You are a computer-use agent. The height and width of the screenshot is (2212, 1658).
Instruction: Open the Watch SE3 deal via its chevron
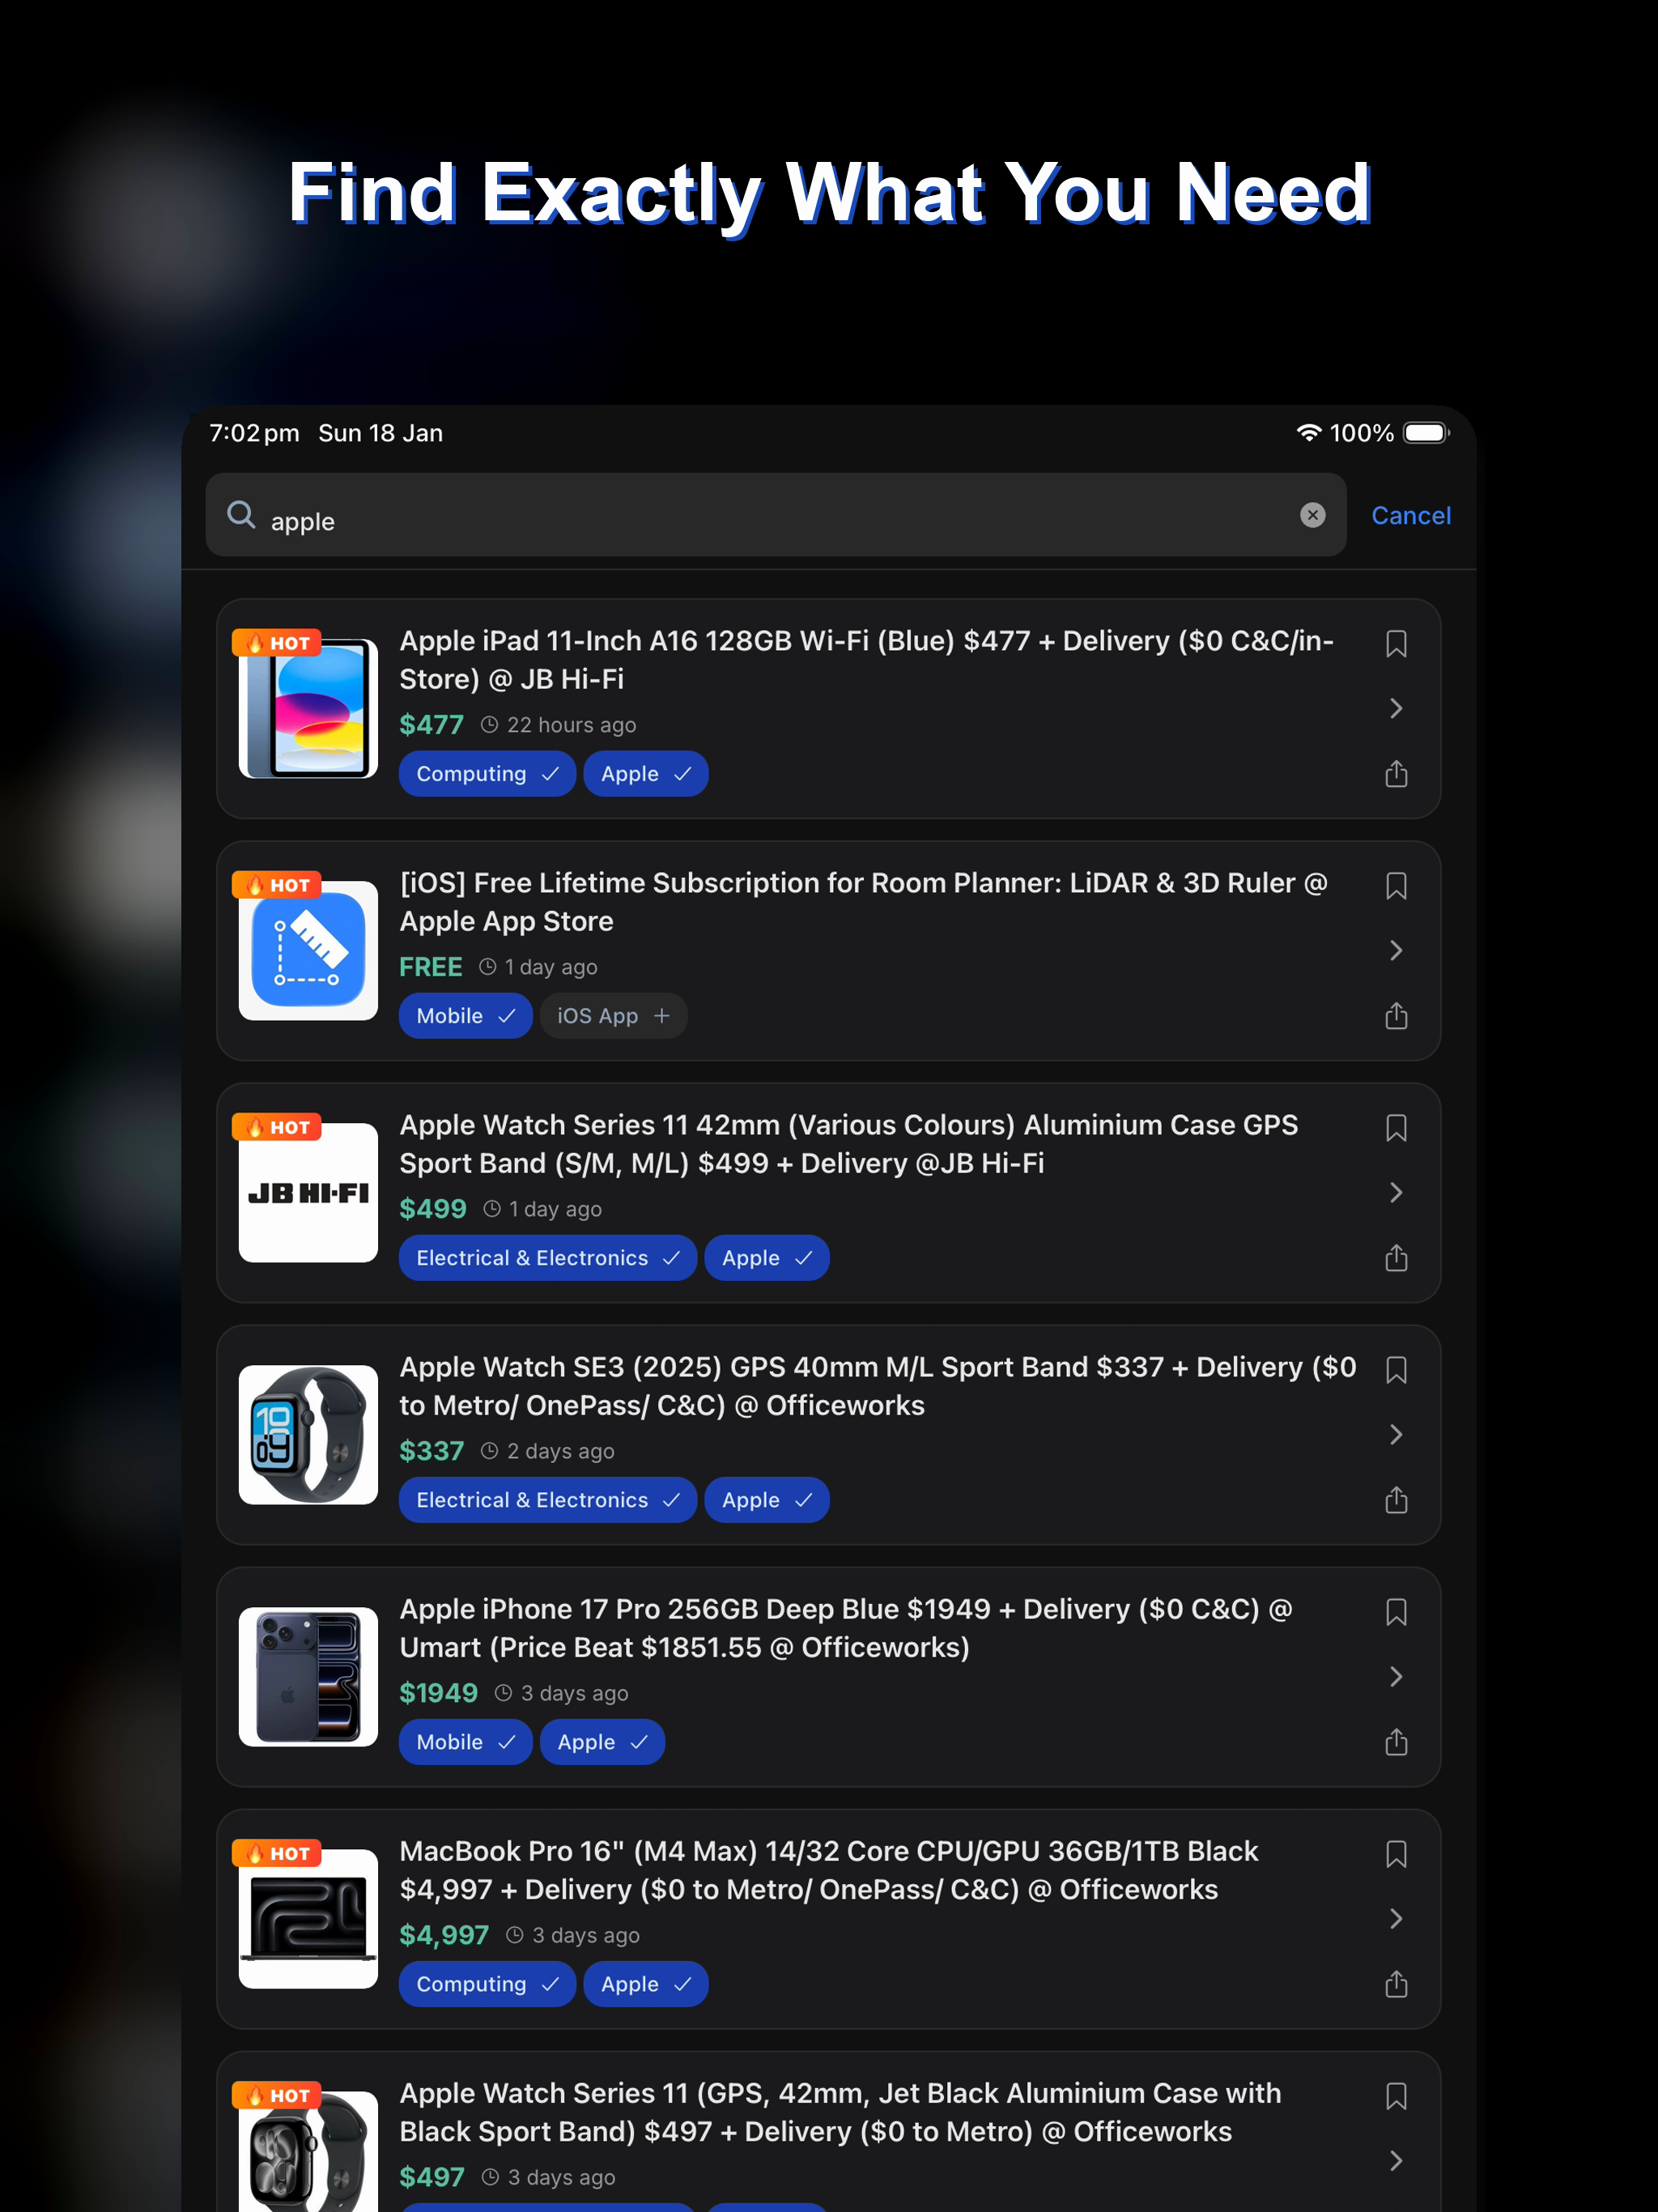1396,1434
